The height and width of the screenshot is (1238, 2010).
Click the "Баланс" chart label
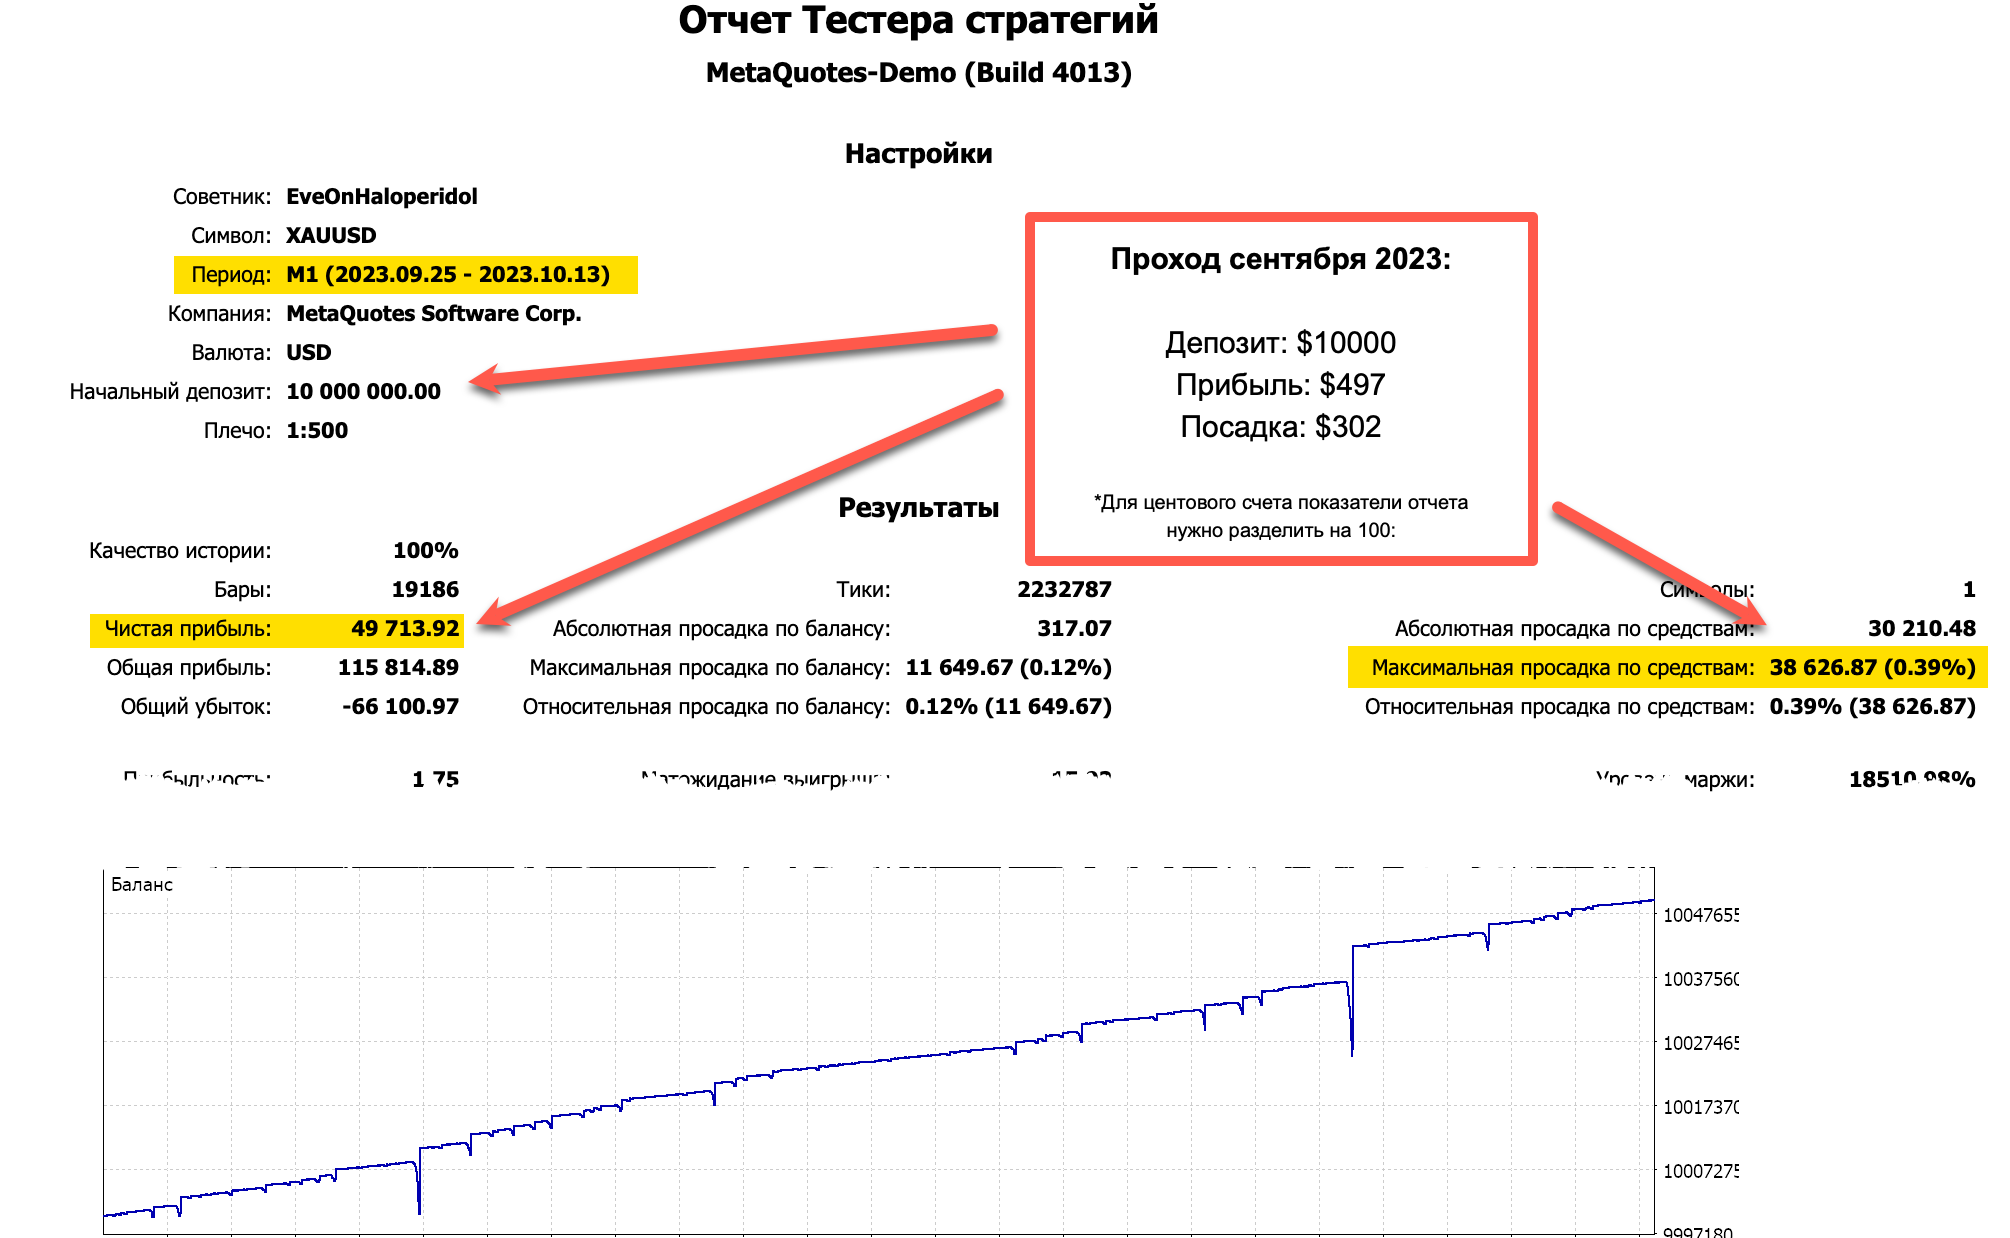(143, 884)
